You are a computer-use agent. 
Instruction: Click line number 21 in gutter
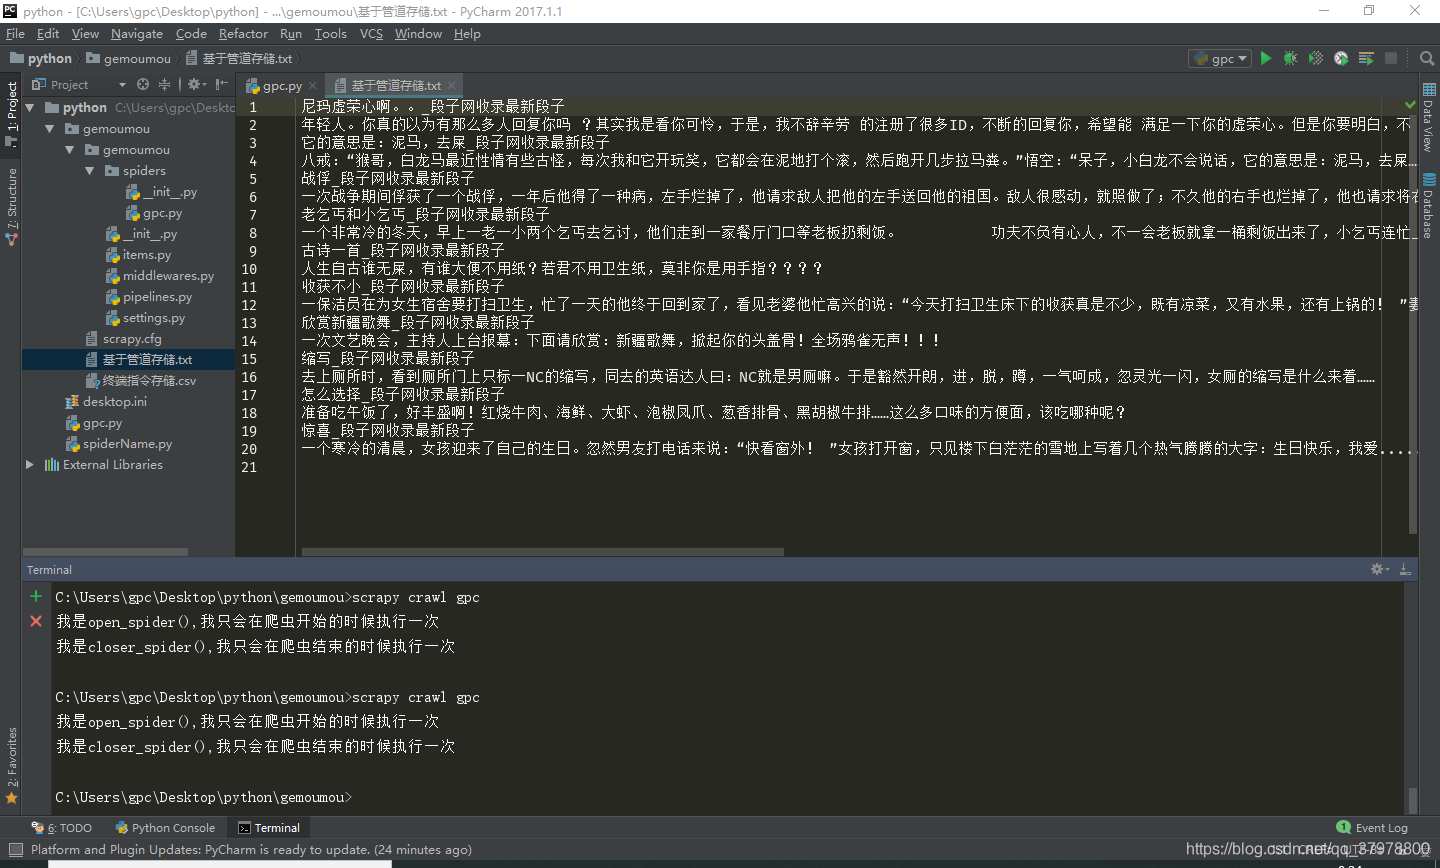click(x=249, y=467)
